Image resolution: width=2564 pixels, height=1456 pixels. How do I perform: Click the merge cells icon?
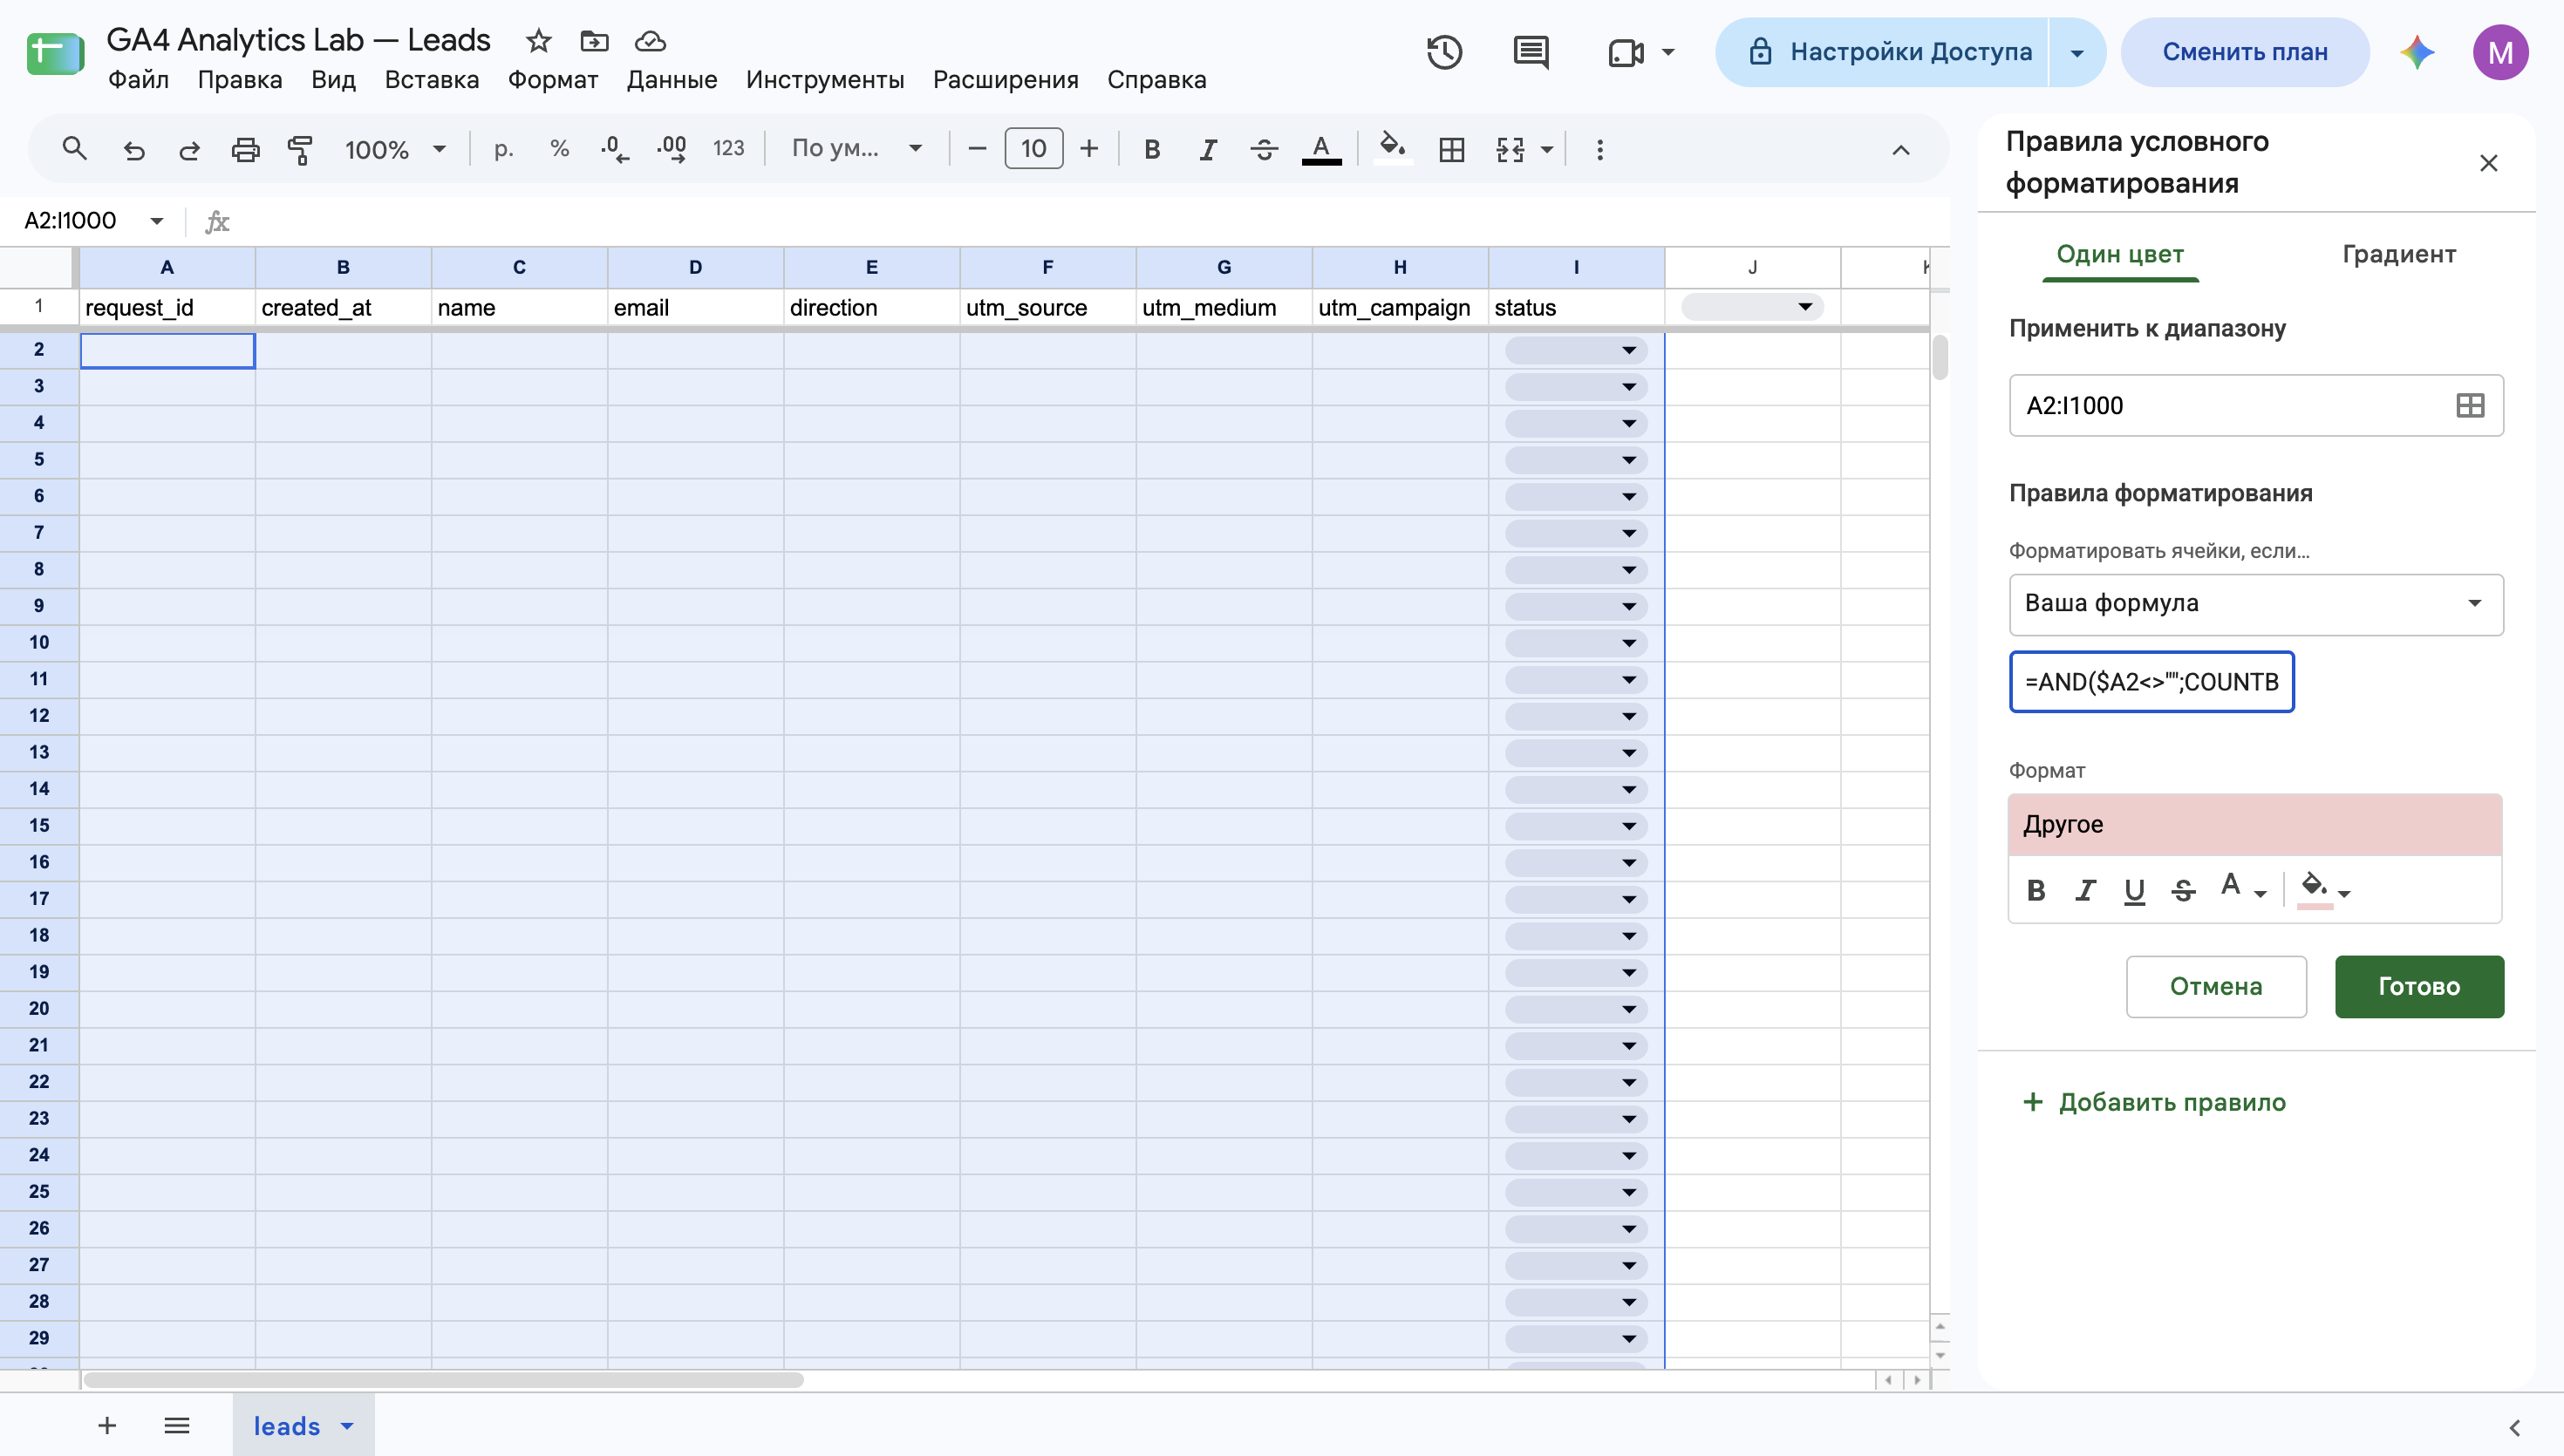(1510, 150)
